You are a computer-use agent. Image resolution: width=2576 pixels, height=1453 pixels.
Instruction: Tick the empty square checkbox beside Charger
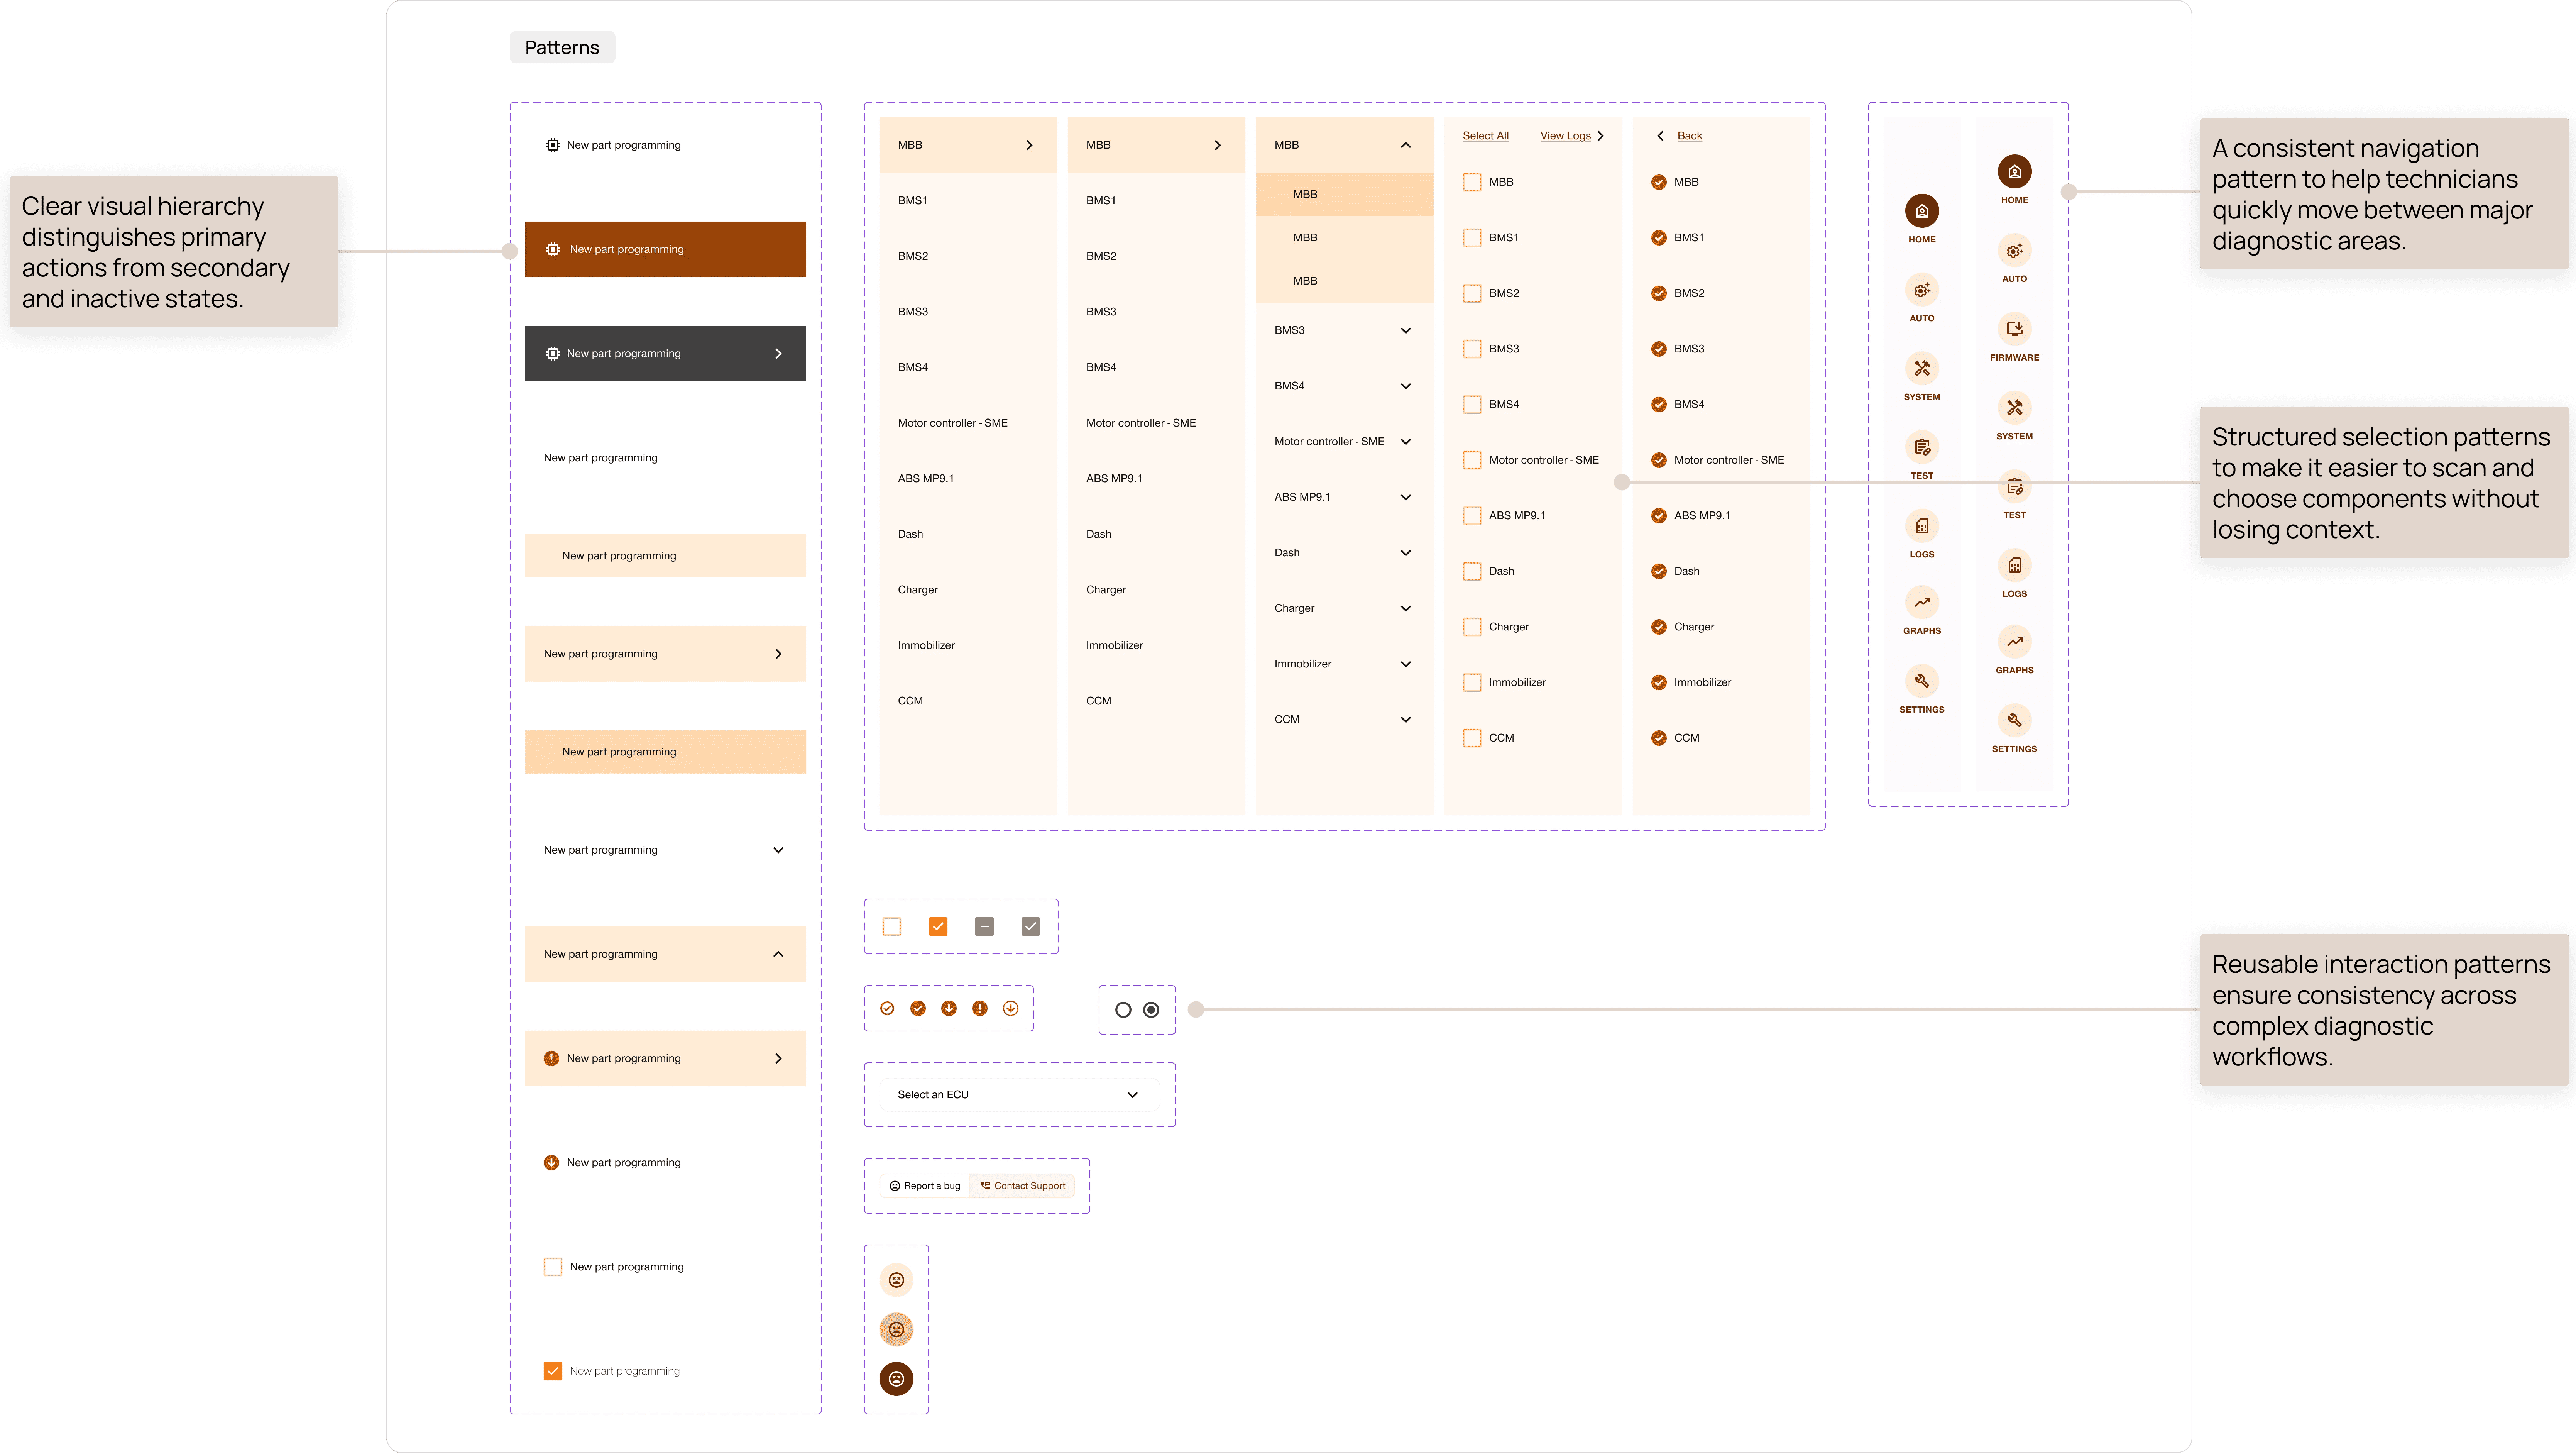click(1472, 627)
